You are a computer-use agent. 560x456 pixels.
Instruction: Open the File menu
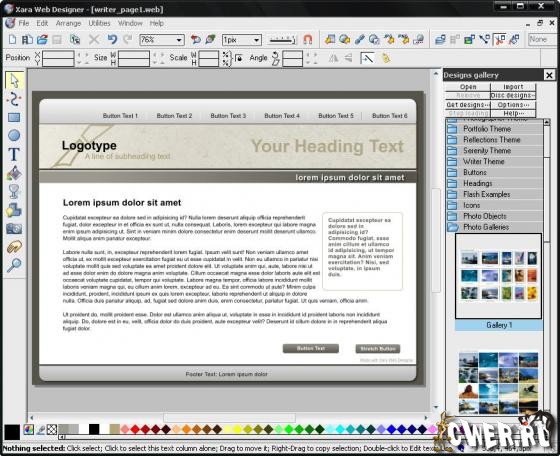point(24,23)
